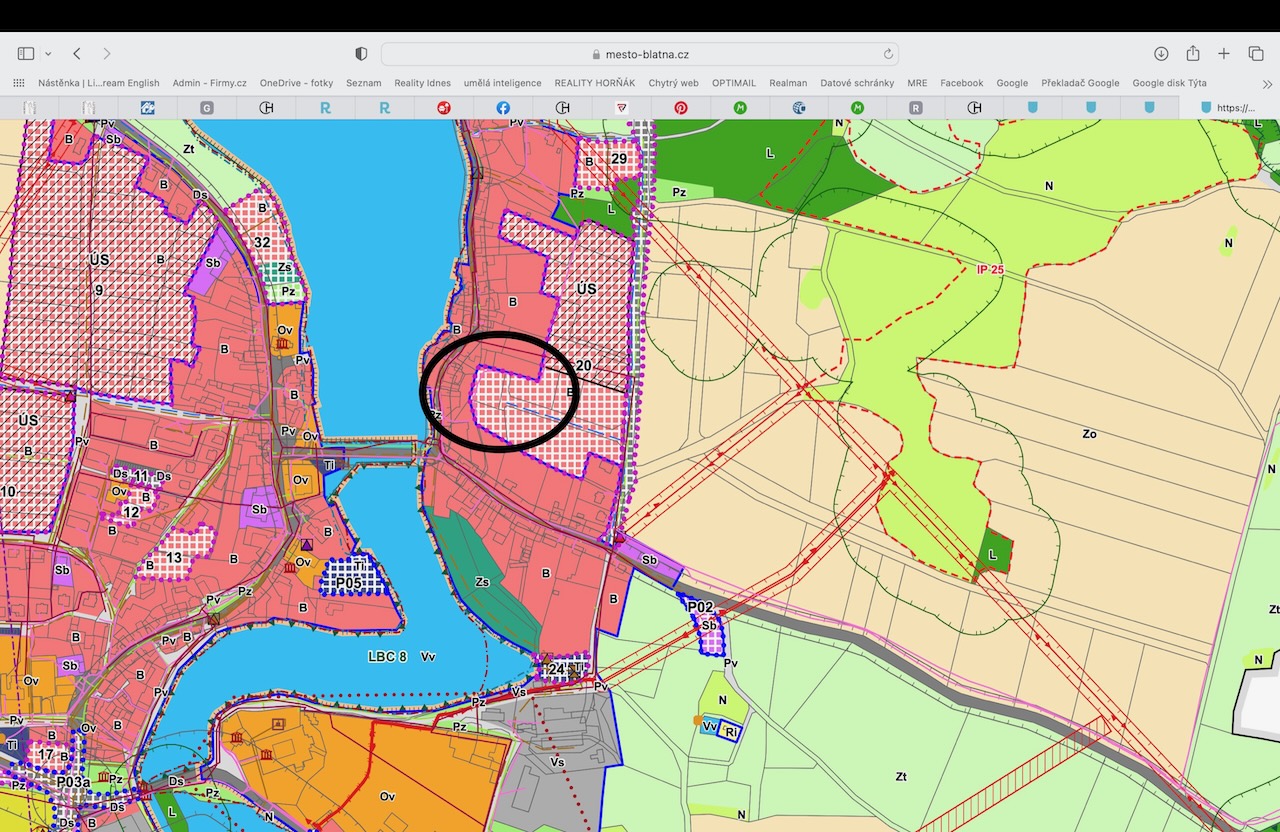1280x832 pixels.
Task: Open the MRE bookmark
Action: [917, 83]
